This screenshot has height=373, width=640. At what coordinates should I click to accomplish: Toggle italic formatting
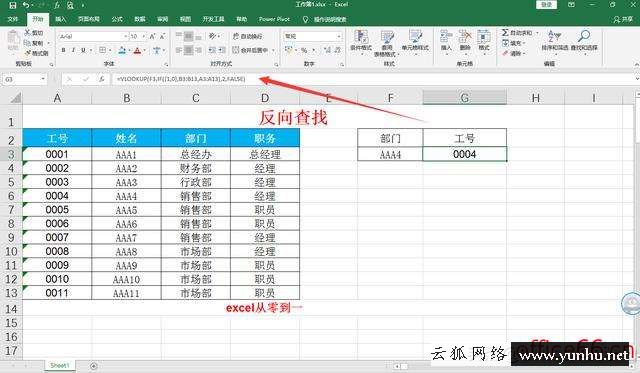point(73,50)
